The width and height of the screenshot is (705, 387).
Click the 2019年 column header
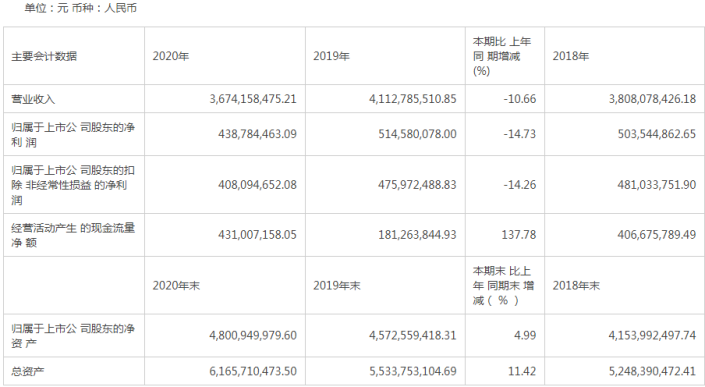click(x=385, y=56)
